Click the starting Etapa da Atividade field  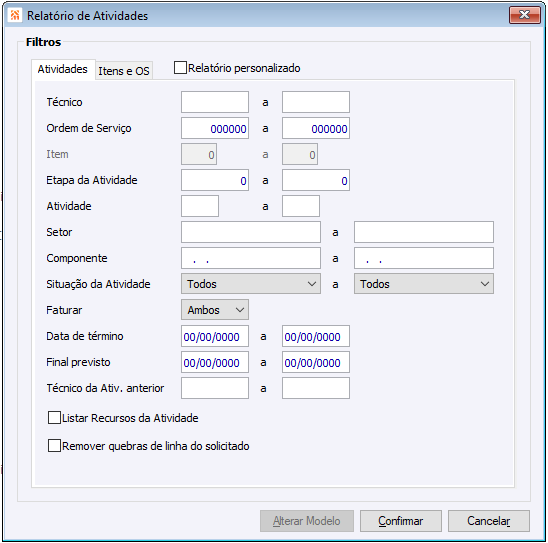point(215,180)
